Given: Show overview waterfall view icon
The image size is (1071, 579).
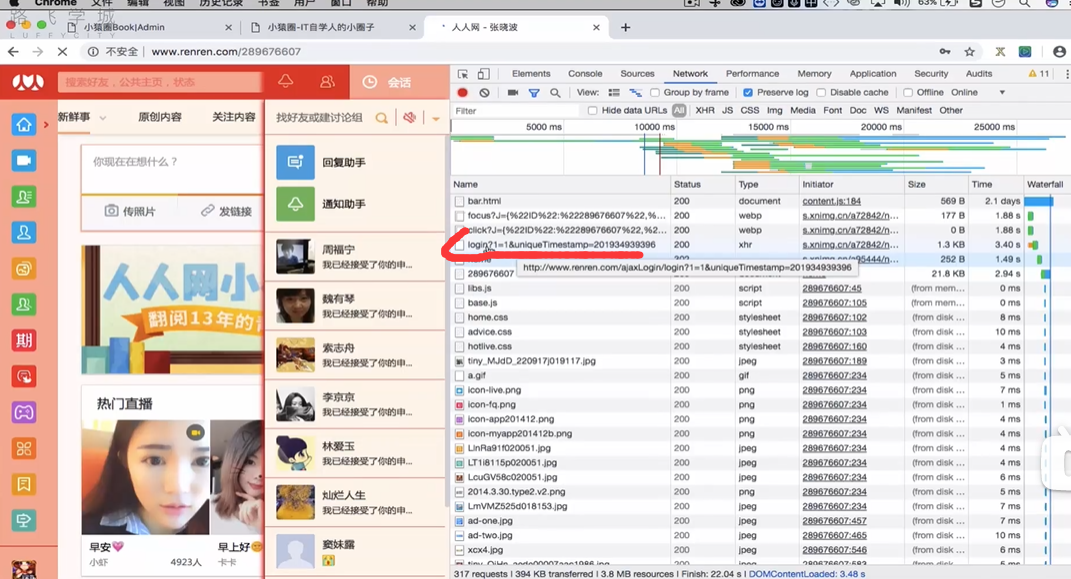Looking at the screenshot, I should pyautogui.click(x=635, y=92).
